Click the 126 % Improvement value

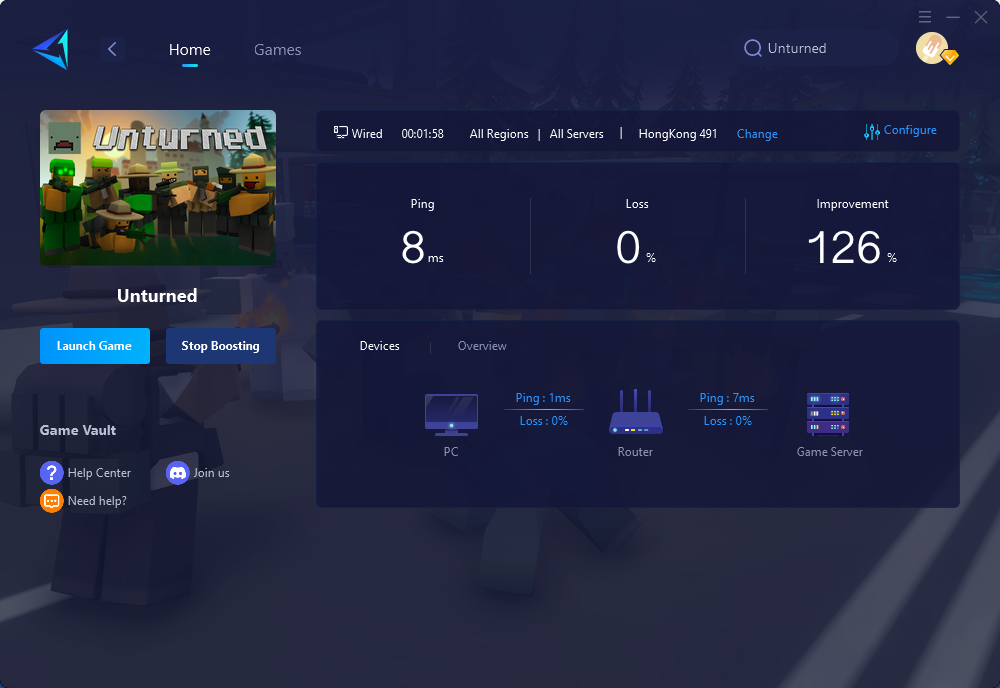tap(852, 247)
